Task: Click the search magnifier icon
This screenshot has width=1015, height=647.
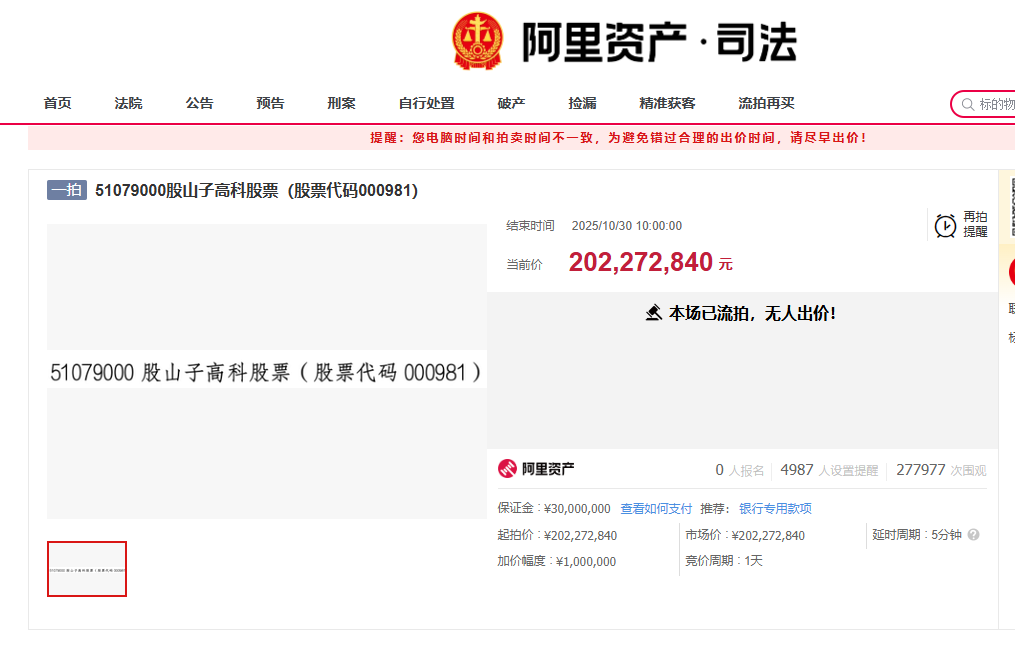Action: pos(968,104)
